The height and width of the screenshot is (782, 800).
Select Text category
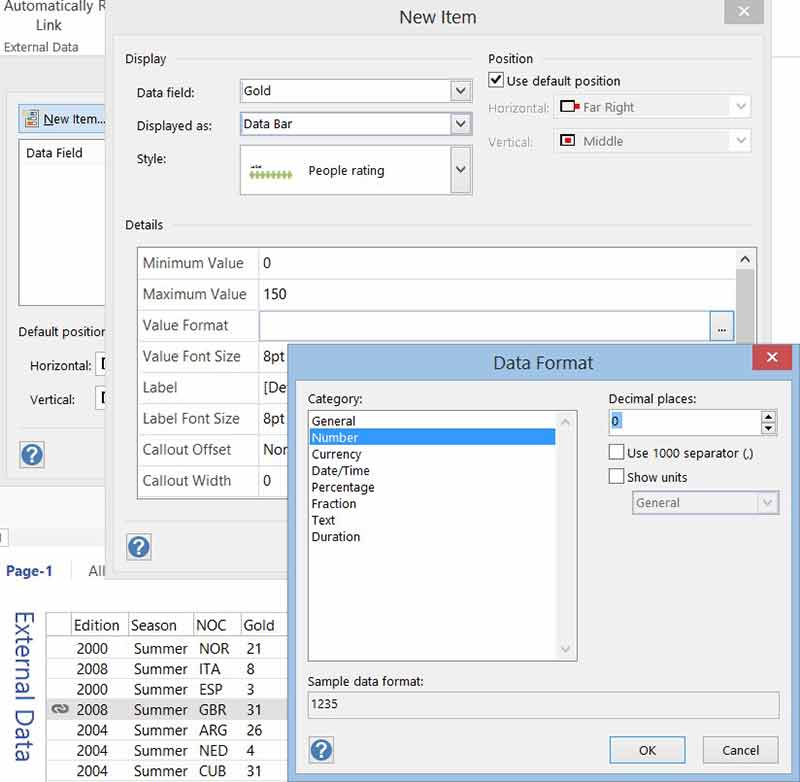432,520
